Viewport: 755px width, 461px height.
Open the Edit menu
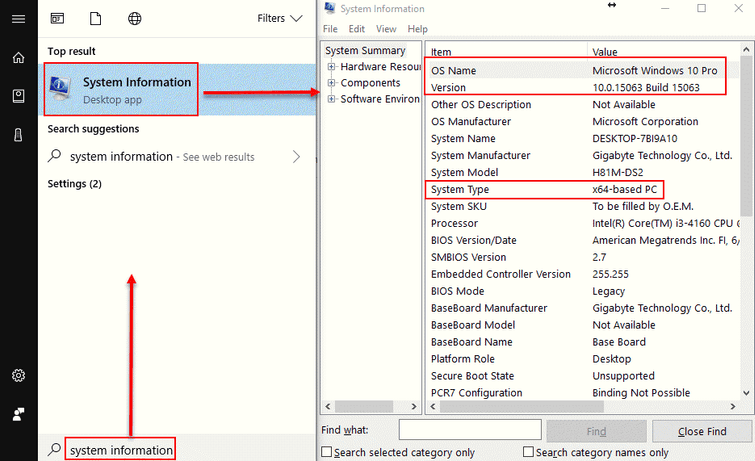356,29
